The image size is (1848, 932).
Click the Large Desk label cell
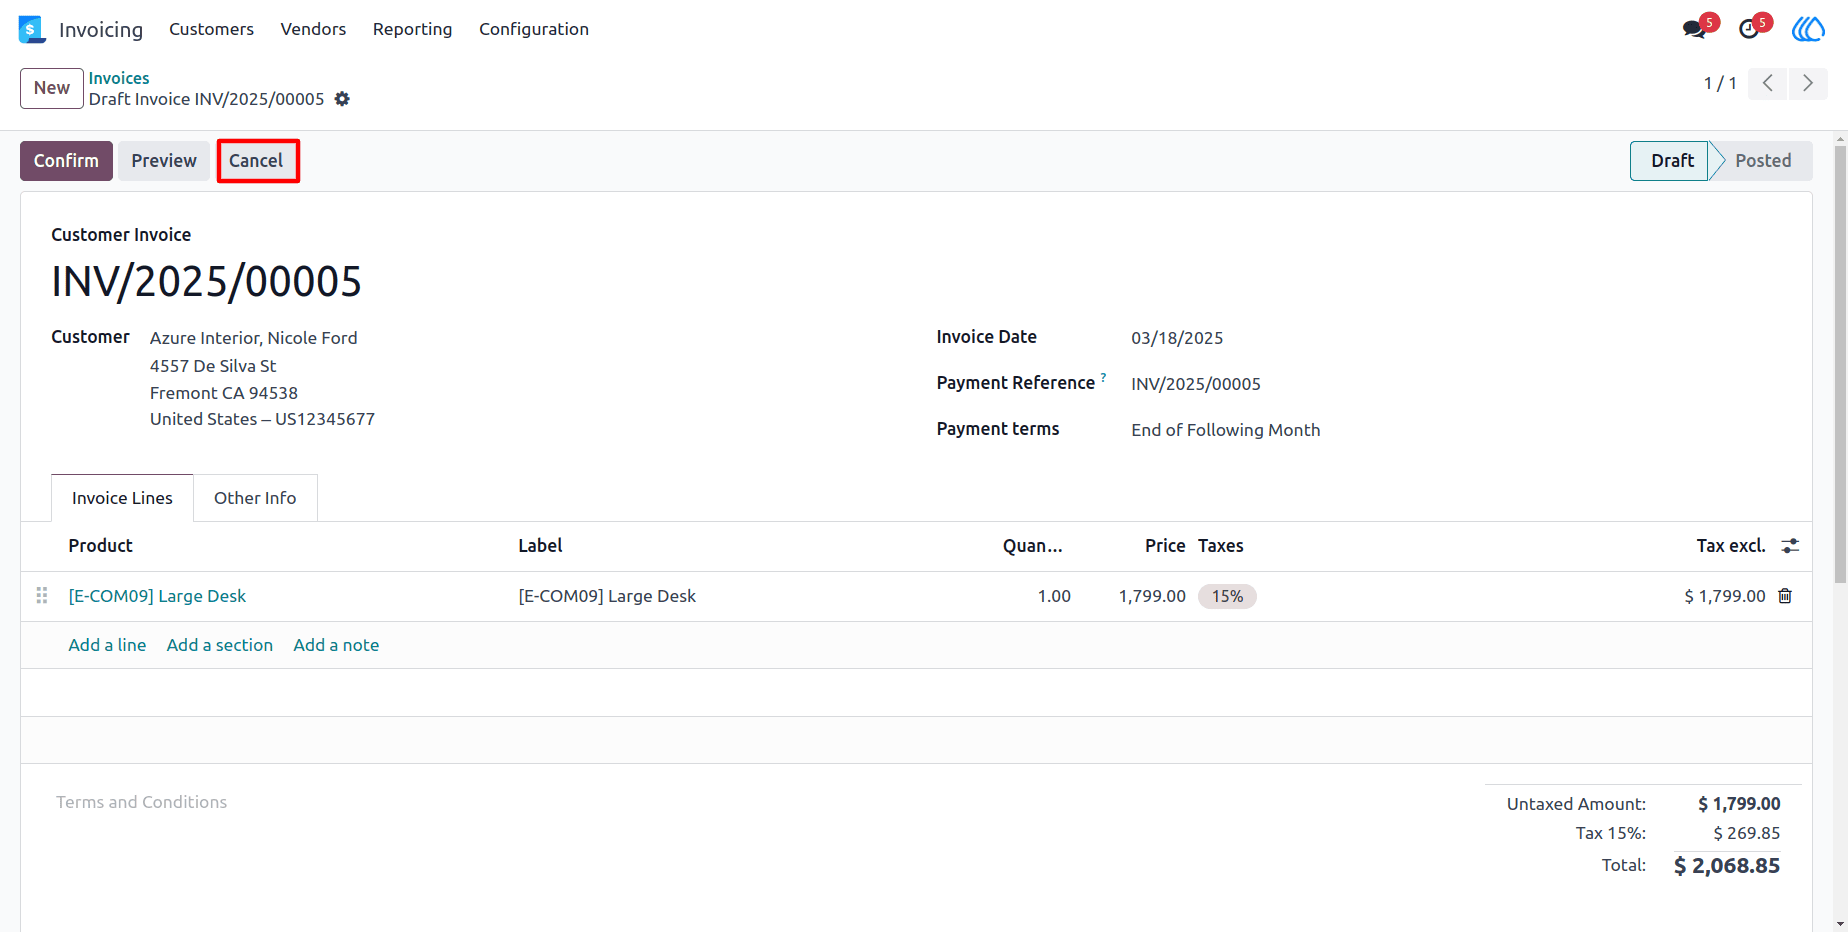tap(607, 596)
